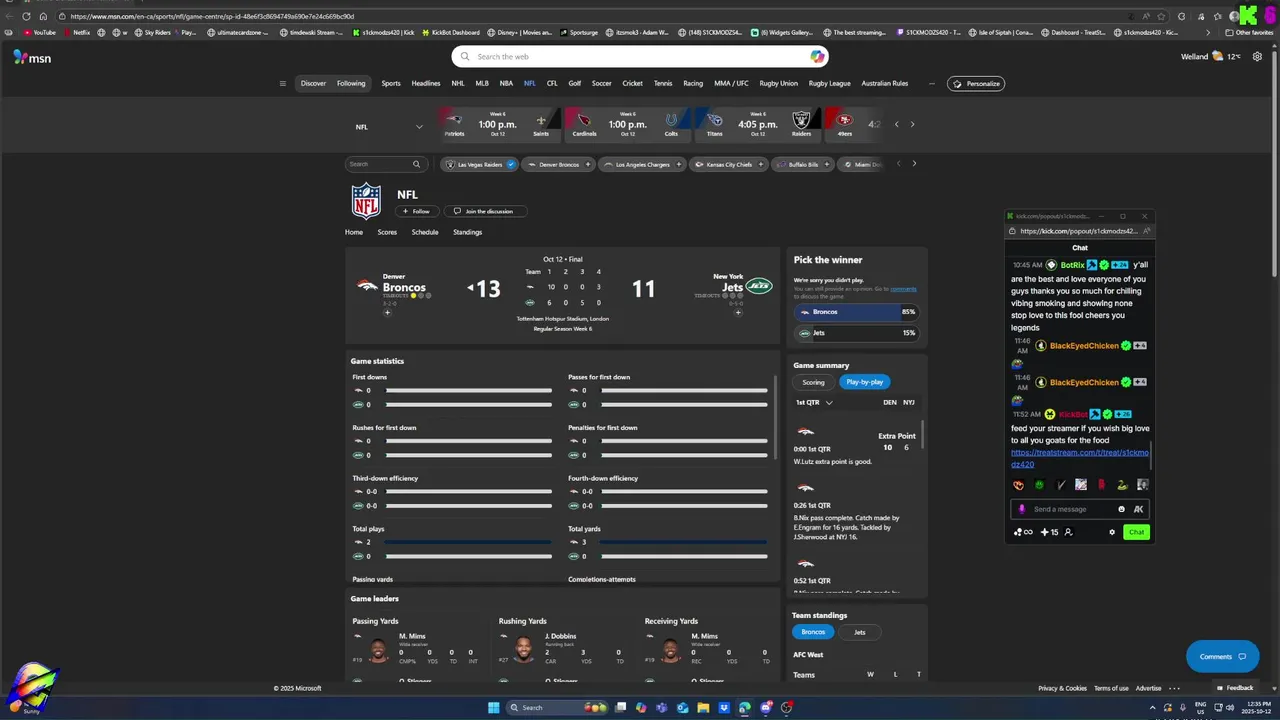This screenshot has width=1280, height=720.
Task: Open the Denver Broncos logo on scoreboard
Action: coord(367,286)
